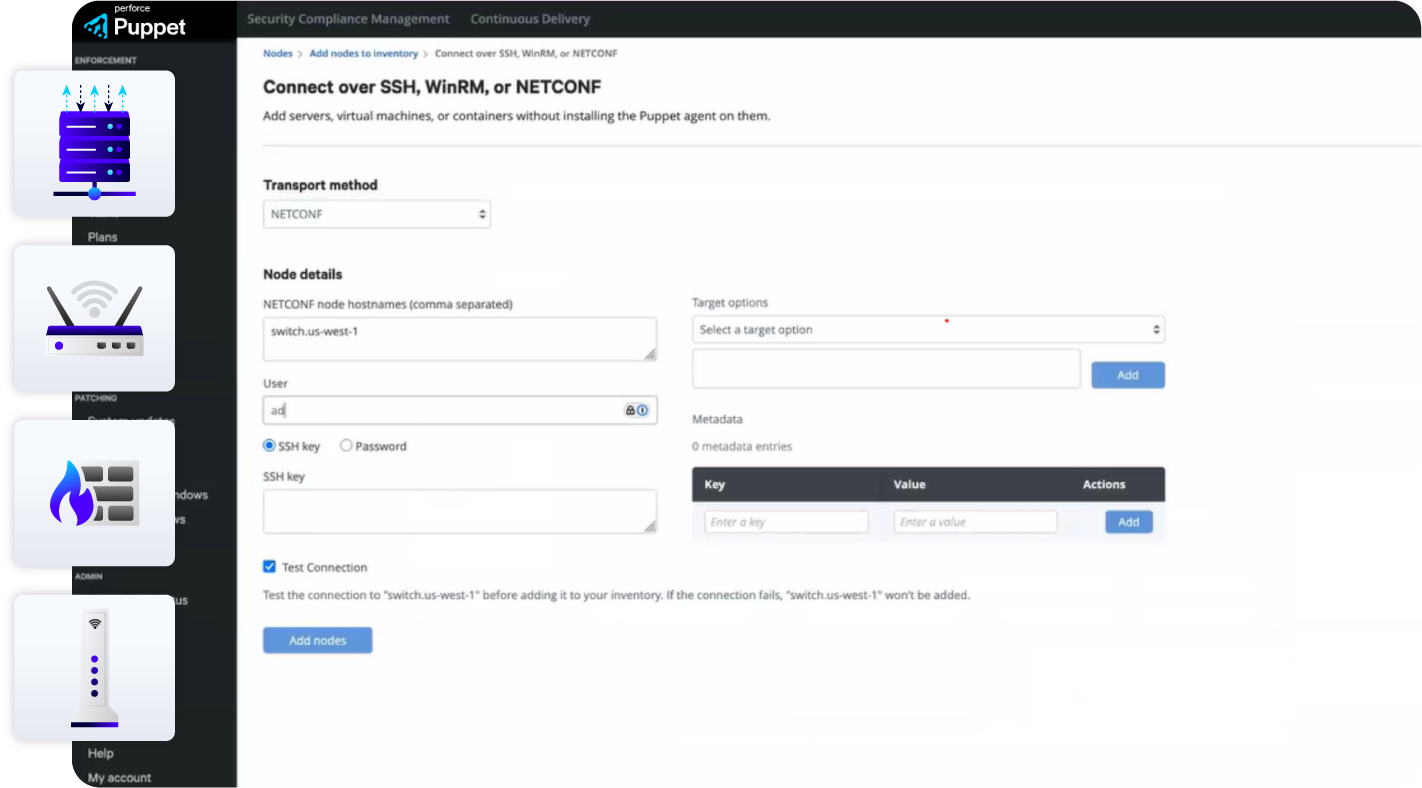This screenshot has width=1422, height=788.
Task: Click Add next to the target options field
Action: click(1128, 374)
